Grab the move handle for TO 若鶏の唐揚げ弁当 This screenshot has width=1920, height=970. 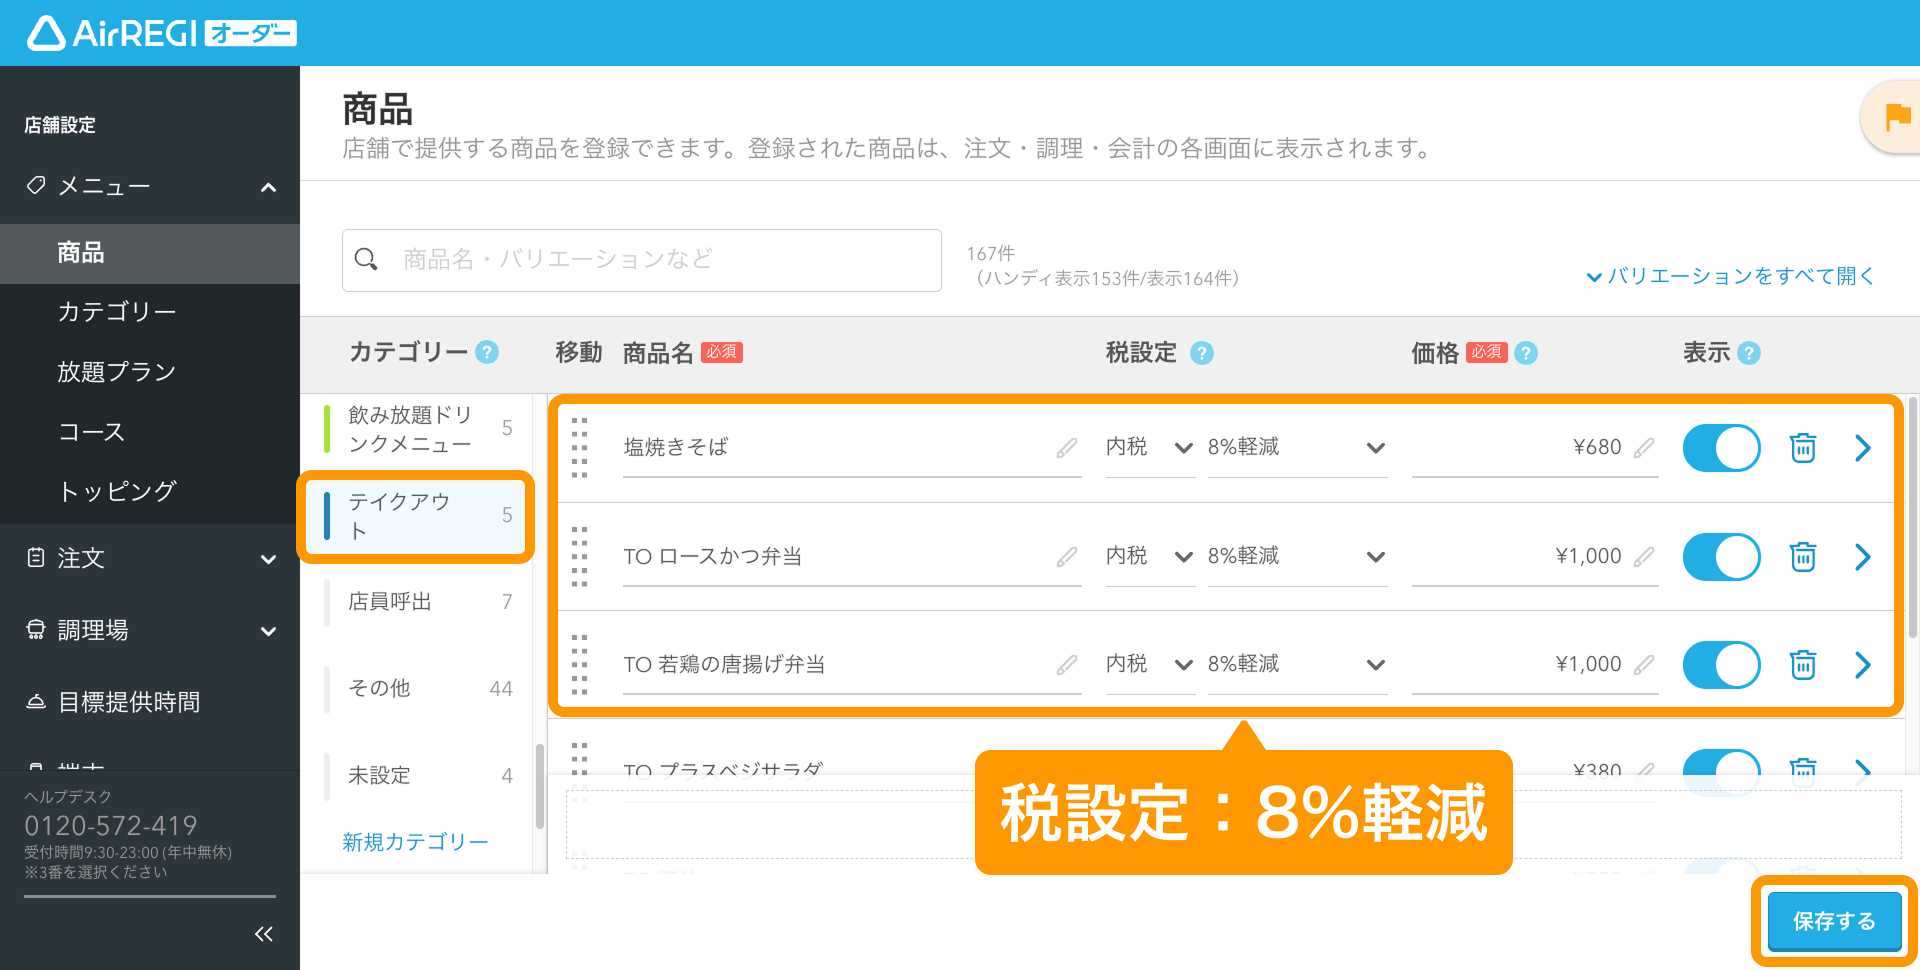click(x=579, y=664)
